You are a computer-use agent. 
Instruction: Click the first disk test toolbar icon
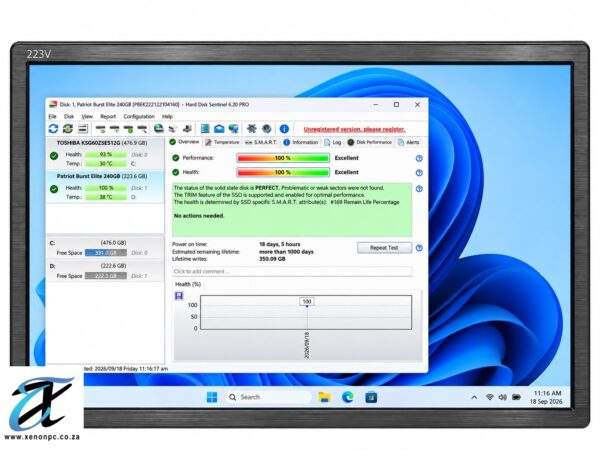[x=101, y=129]
